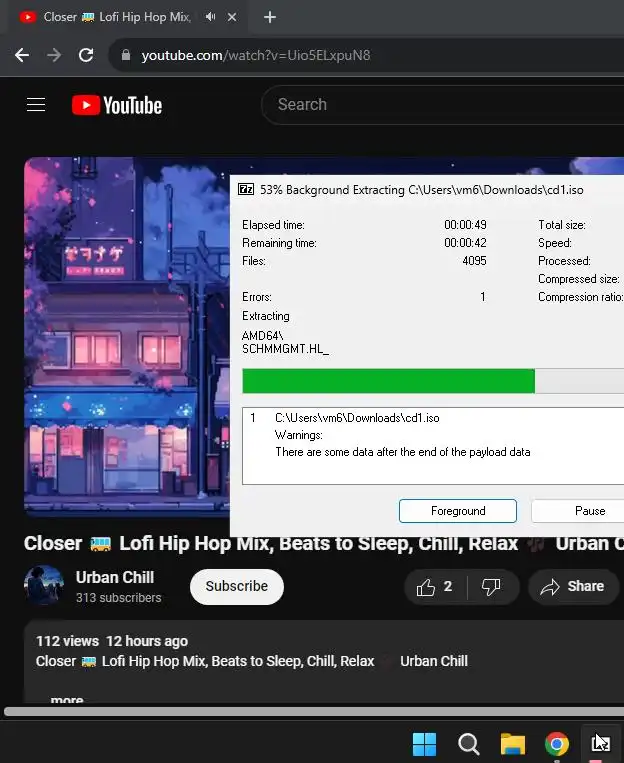
Task: Click the lofi video player
Action: tap(127, 336)
